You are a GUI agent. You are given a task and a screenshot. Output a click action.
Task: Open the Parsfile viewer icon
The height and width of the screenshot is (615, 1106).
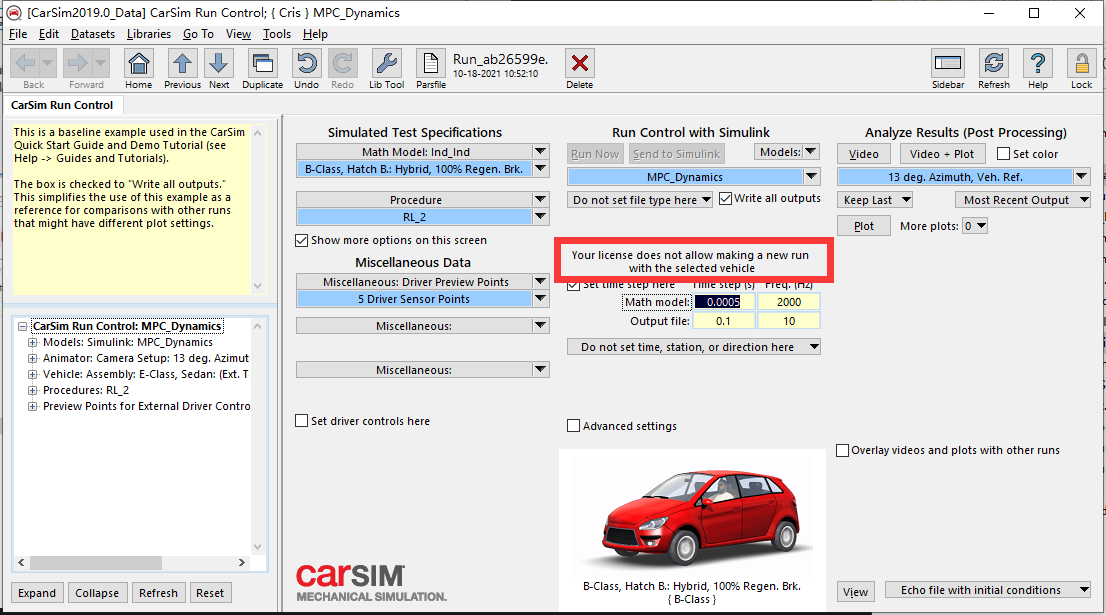(430, 63)
